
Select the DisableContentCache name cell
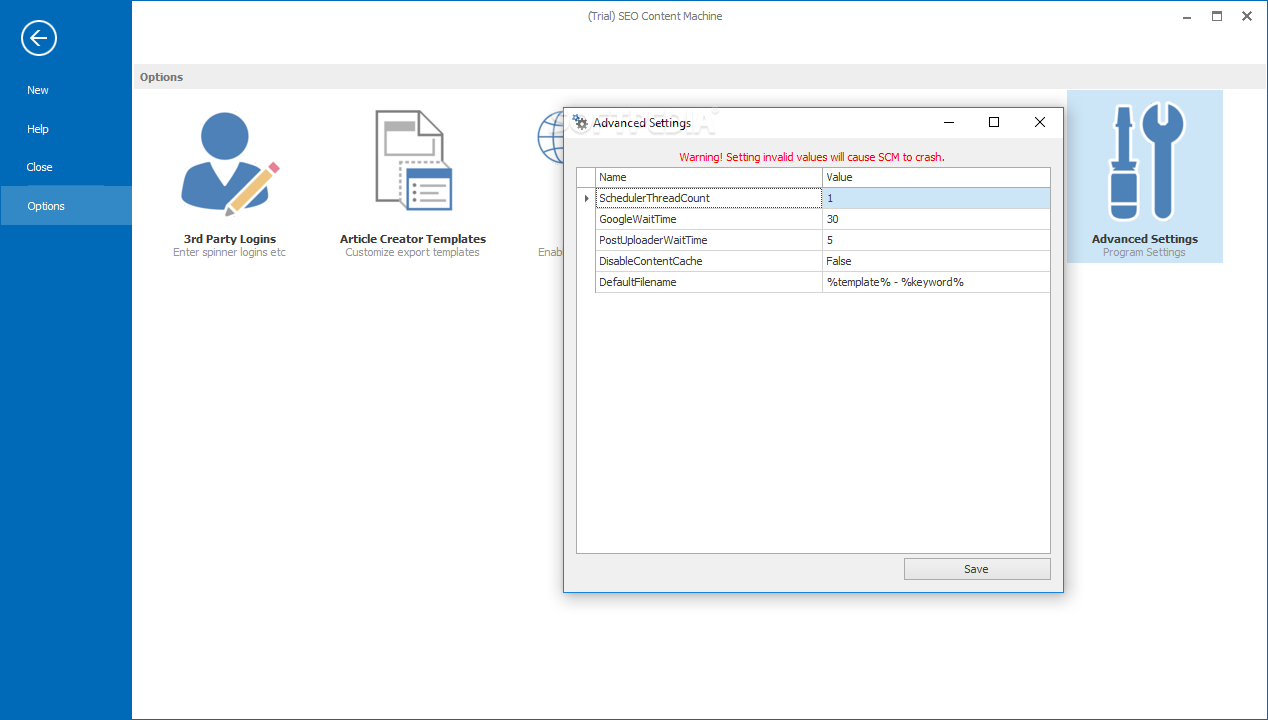709,261
